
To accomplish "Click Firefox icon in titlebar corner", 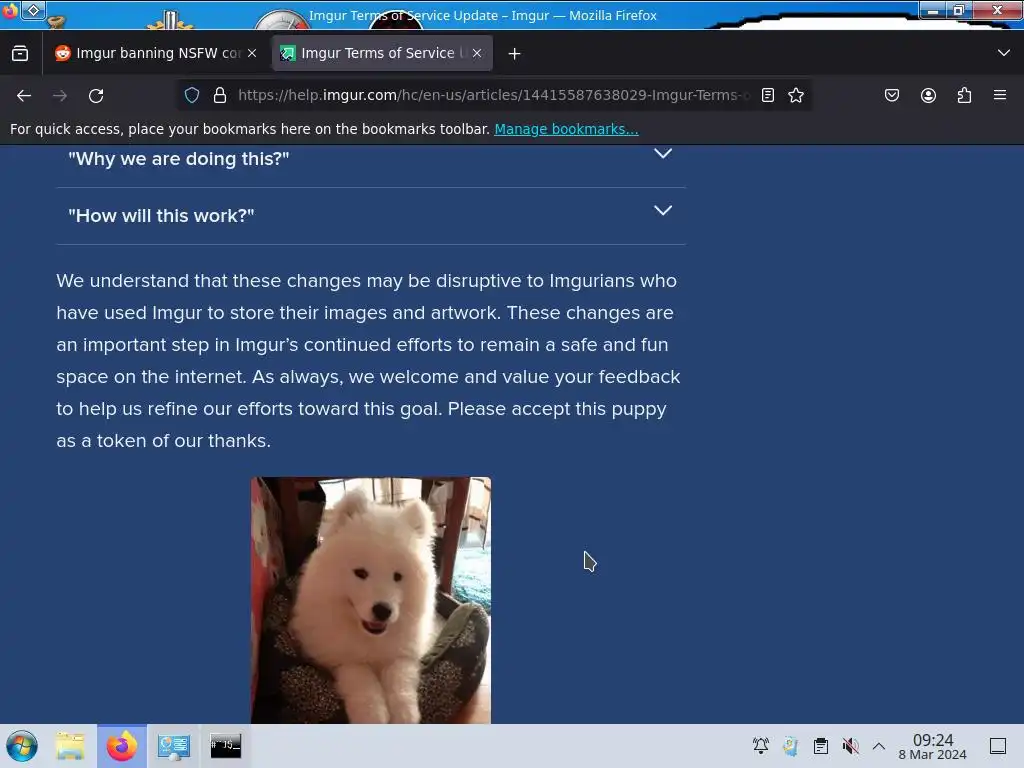I will coord(10,10).
